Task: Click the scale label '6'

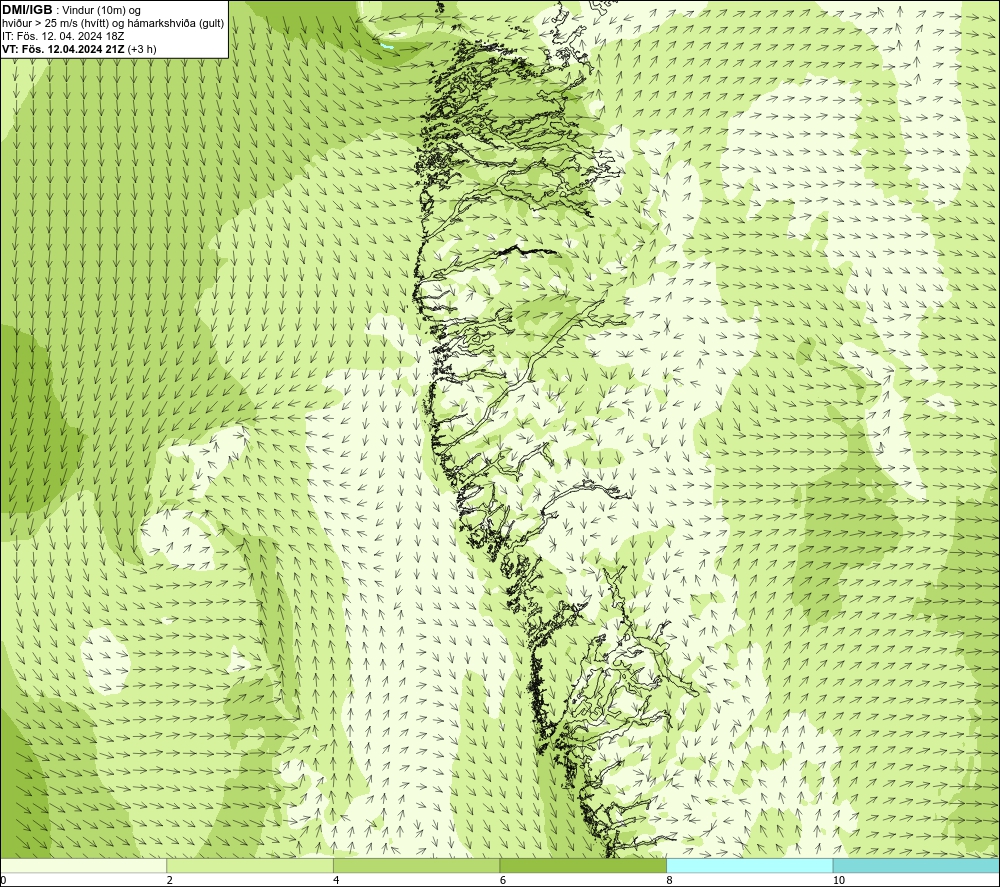Action: tap(503, 881)
